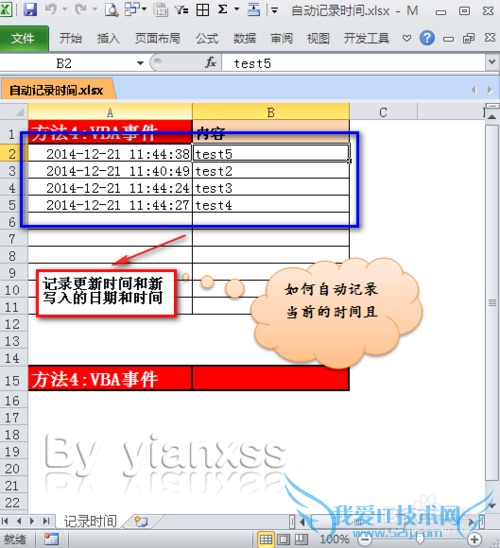The image size is (500, 548).
Task: Click the cell containing test3
Action: [271, 188]
